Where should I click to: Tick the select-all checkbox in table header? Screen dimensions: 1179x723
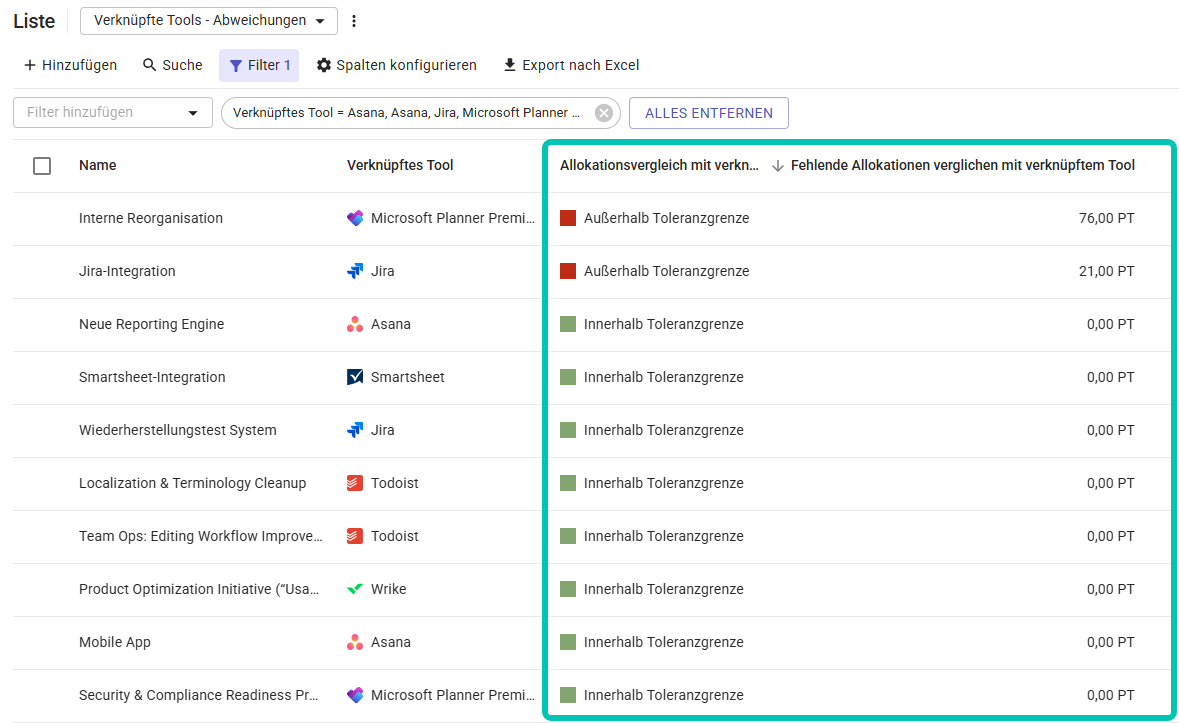click(42, 165)
